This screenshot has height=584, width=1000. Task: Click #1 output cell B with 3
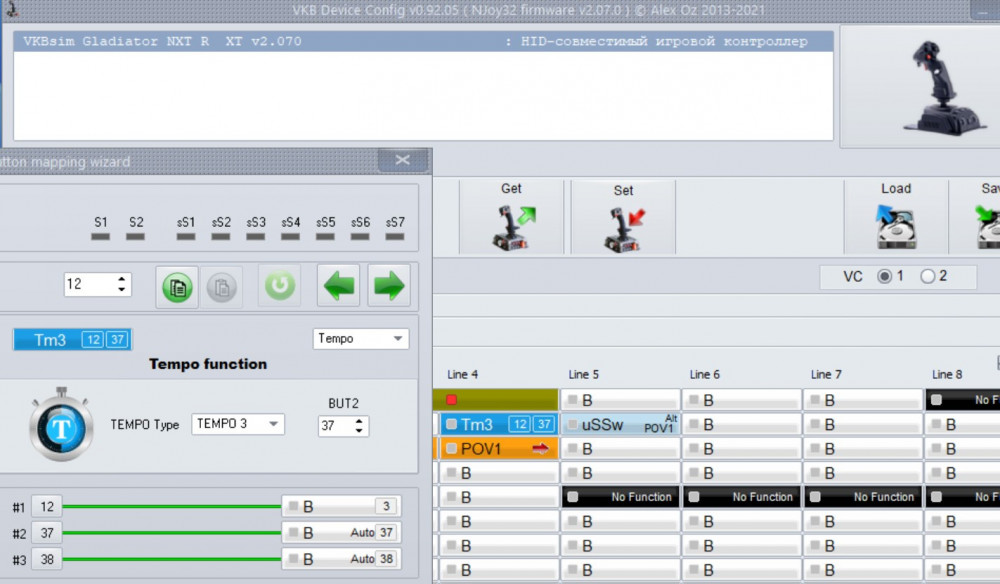click(341, 506)
